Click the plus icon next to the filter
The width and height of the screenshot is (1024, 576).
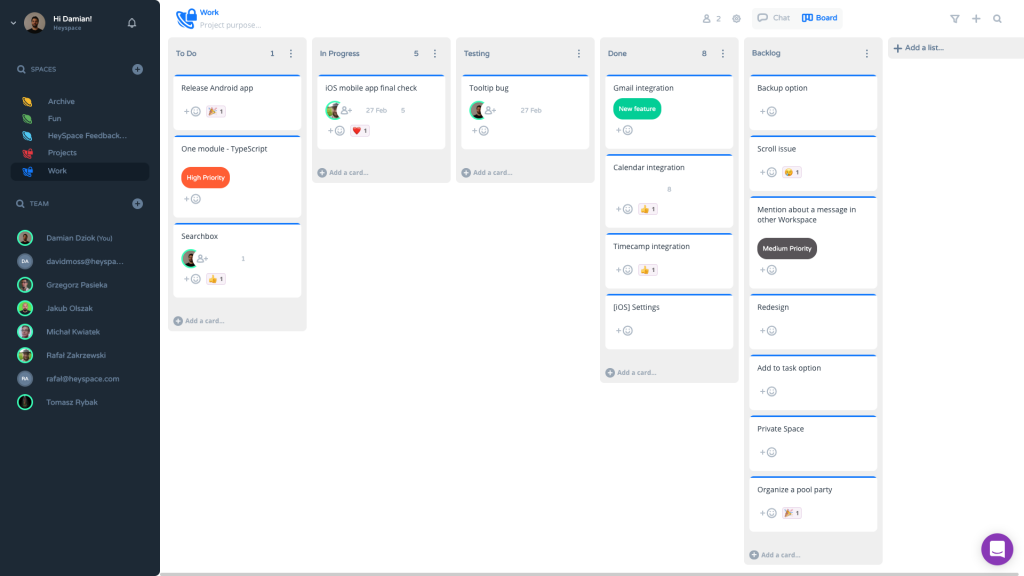[x=975, y=18]
